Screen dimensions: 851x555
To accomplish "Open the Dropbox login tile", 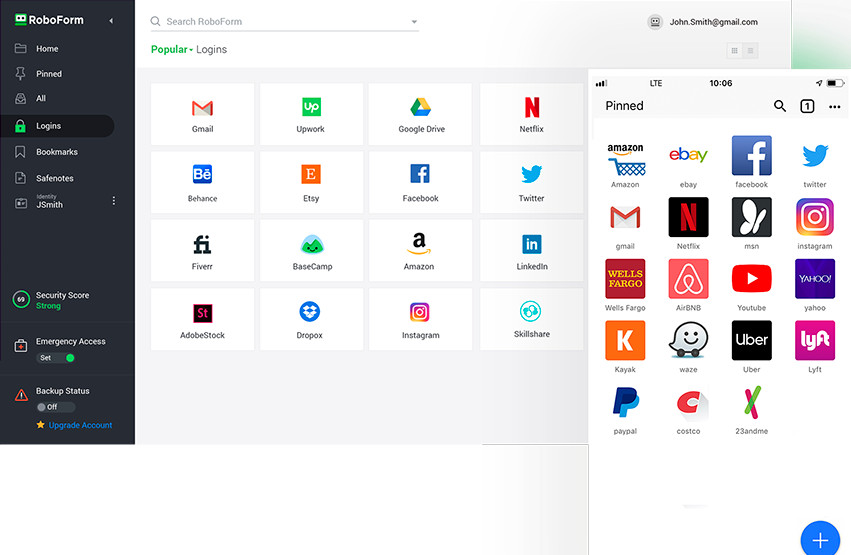I will click(x=310, y=319).
